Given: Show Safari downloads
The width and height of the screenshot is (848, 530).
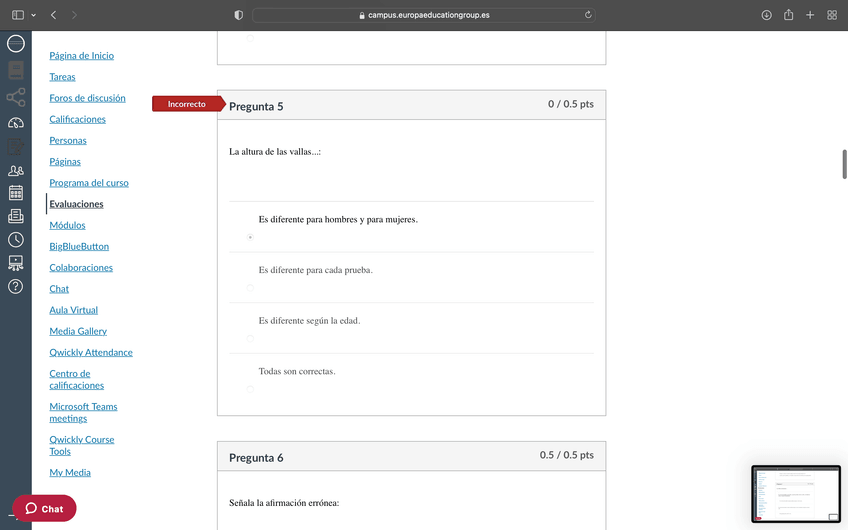Looking at the screenshot, I should tap(766, 15).
